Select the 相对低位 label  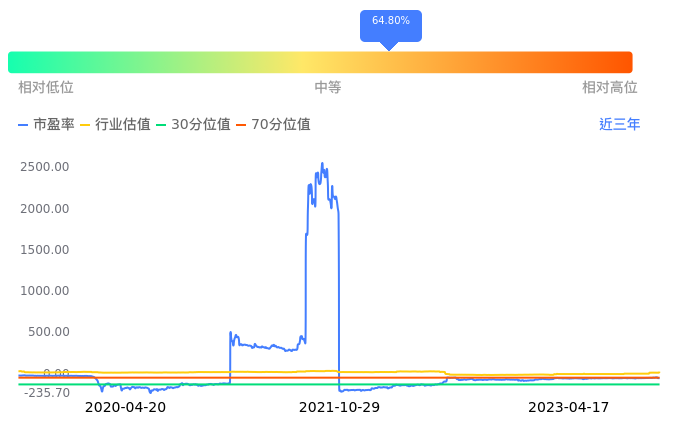46,88
